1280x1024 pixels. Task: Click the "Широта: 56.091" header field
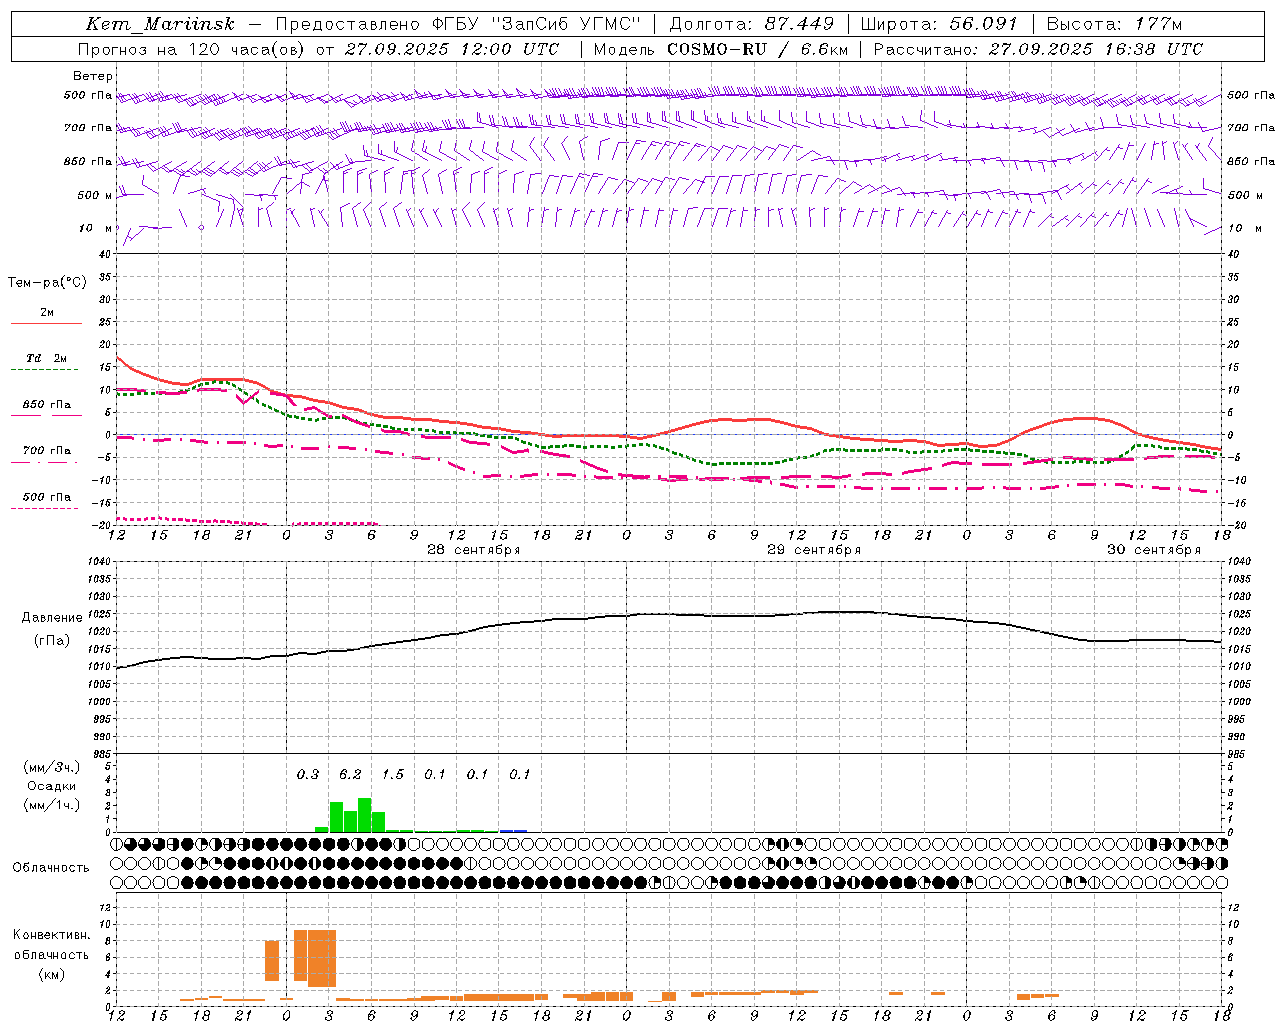coord(939,24)
